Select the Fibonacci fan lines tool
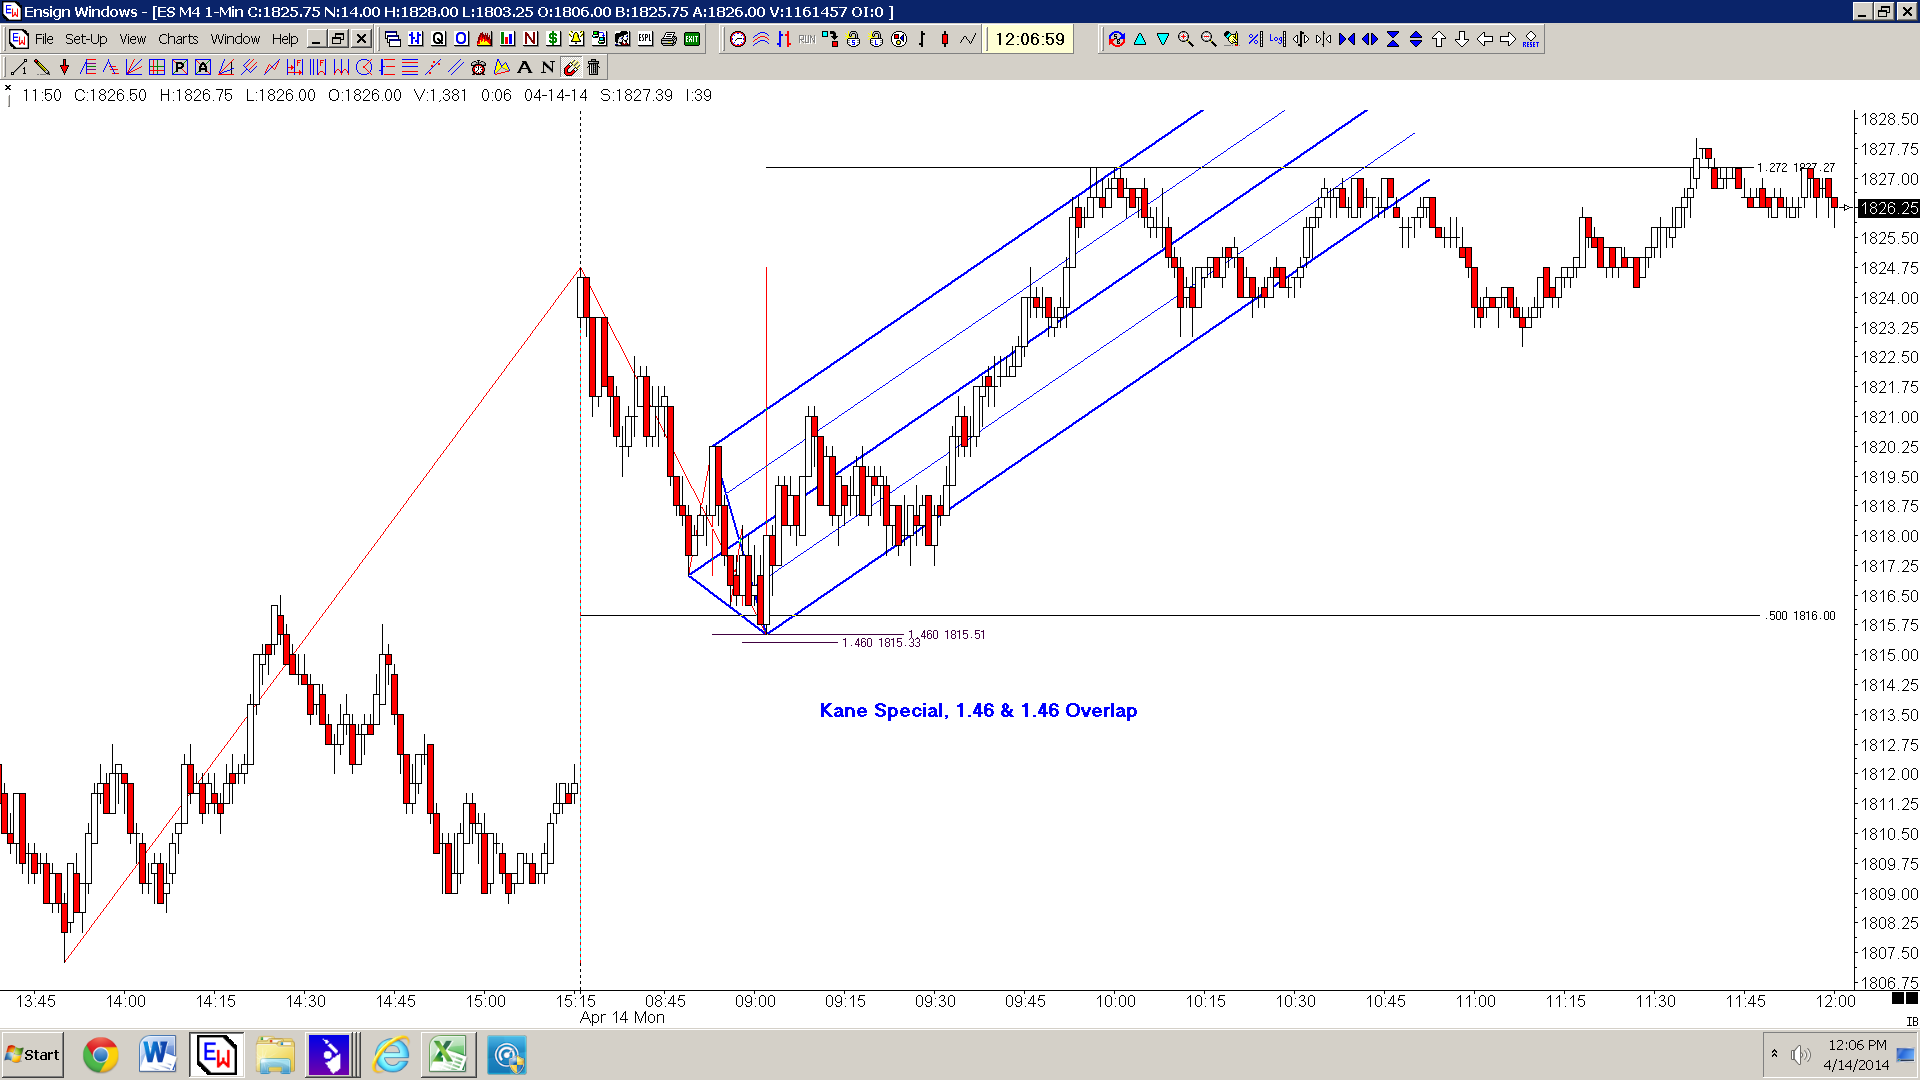This screenshot has height=1080, width=1920. [x=134, y=67]
